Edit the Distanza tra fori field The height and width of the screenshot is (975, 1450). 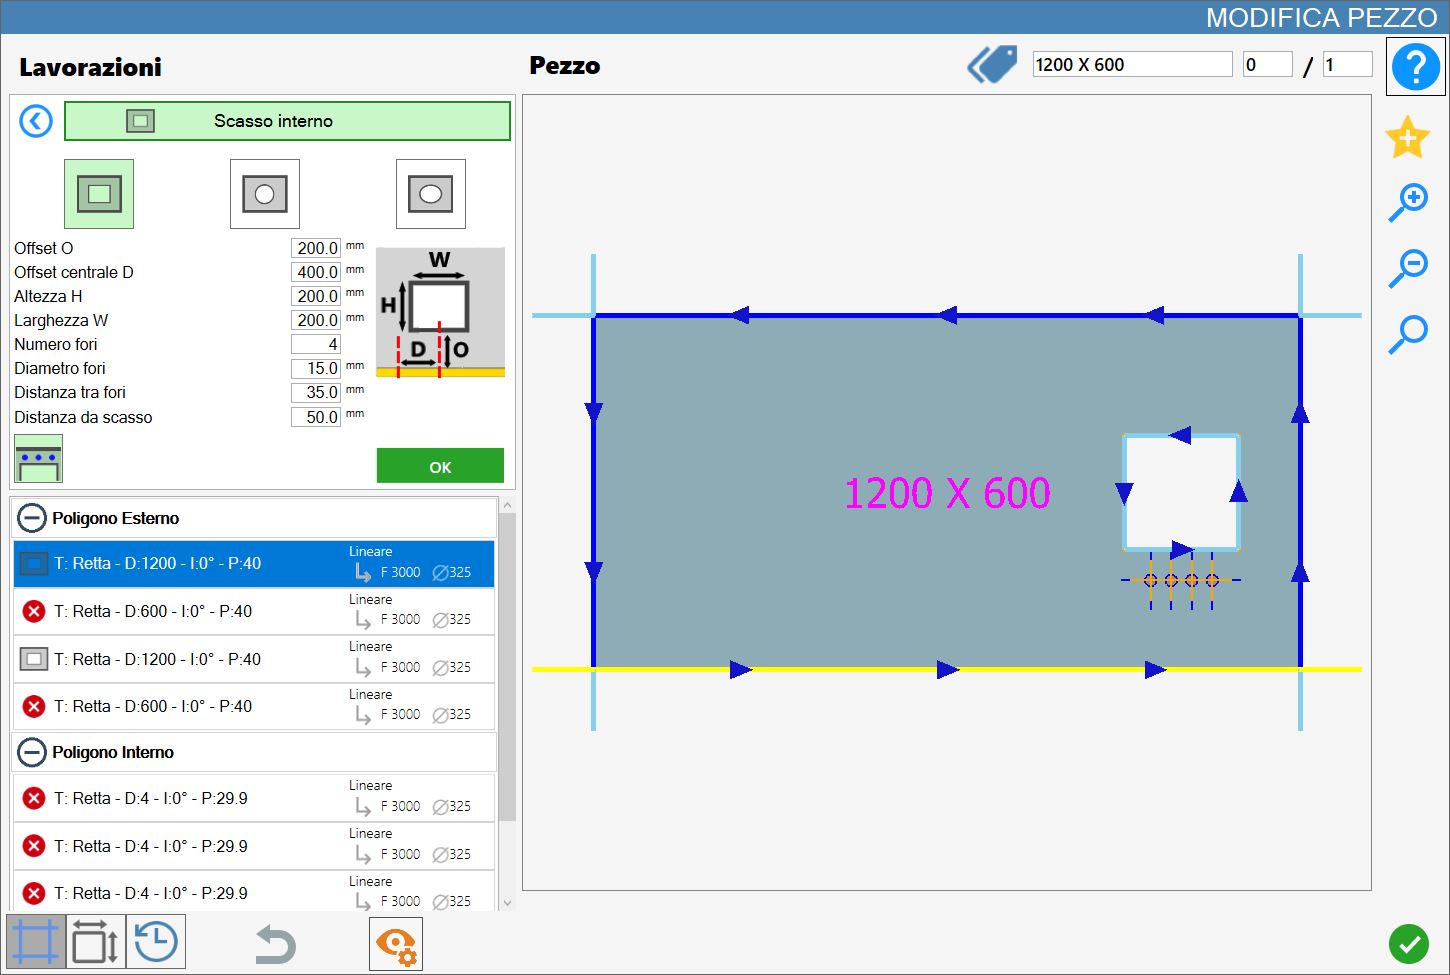(316, 392)
